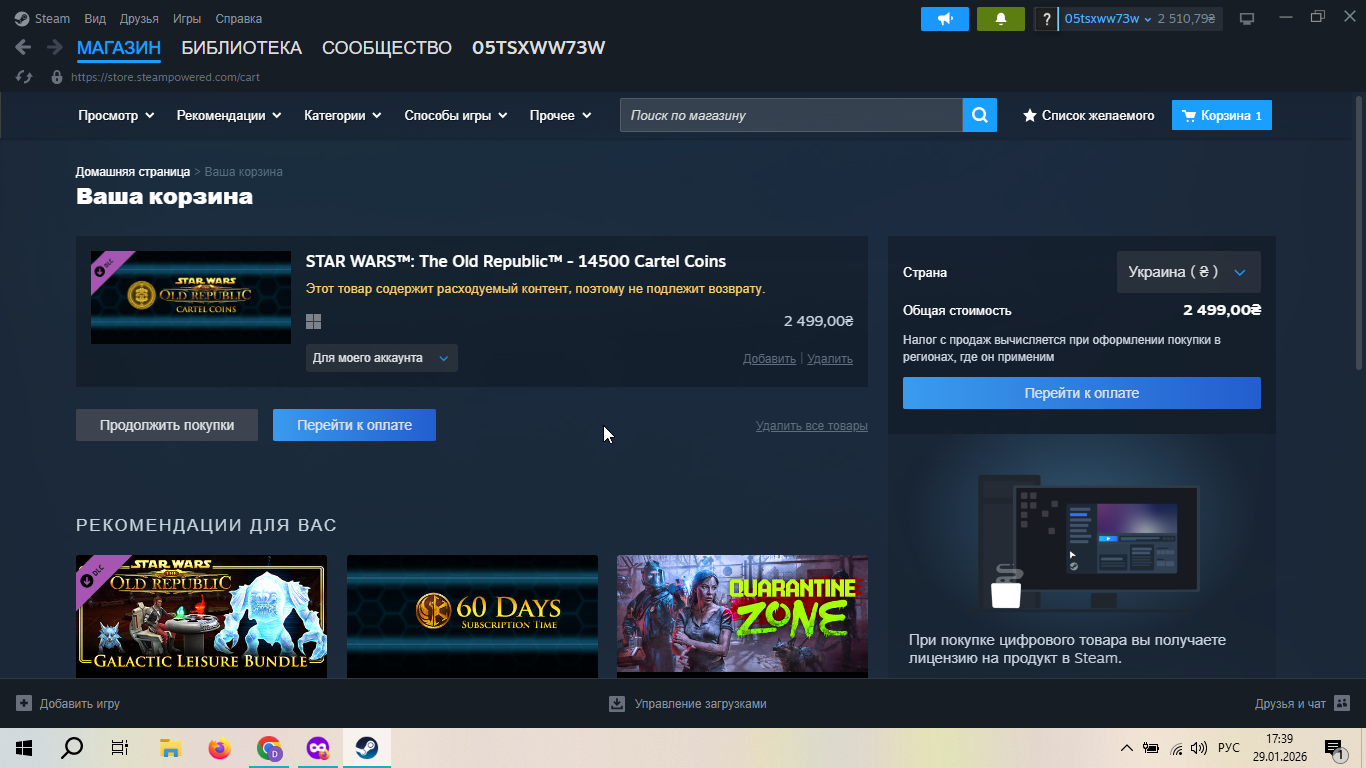This screenshot has height=768, width=1366.
Task: Click the store search magnifier button
Action: tap(980, 115)
